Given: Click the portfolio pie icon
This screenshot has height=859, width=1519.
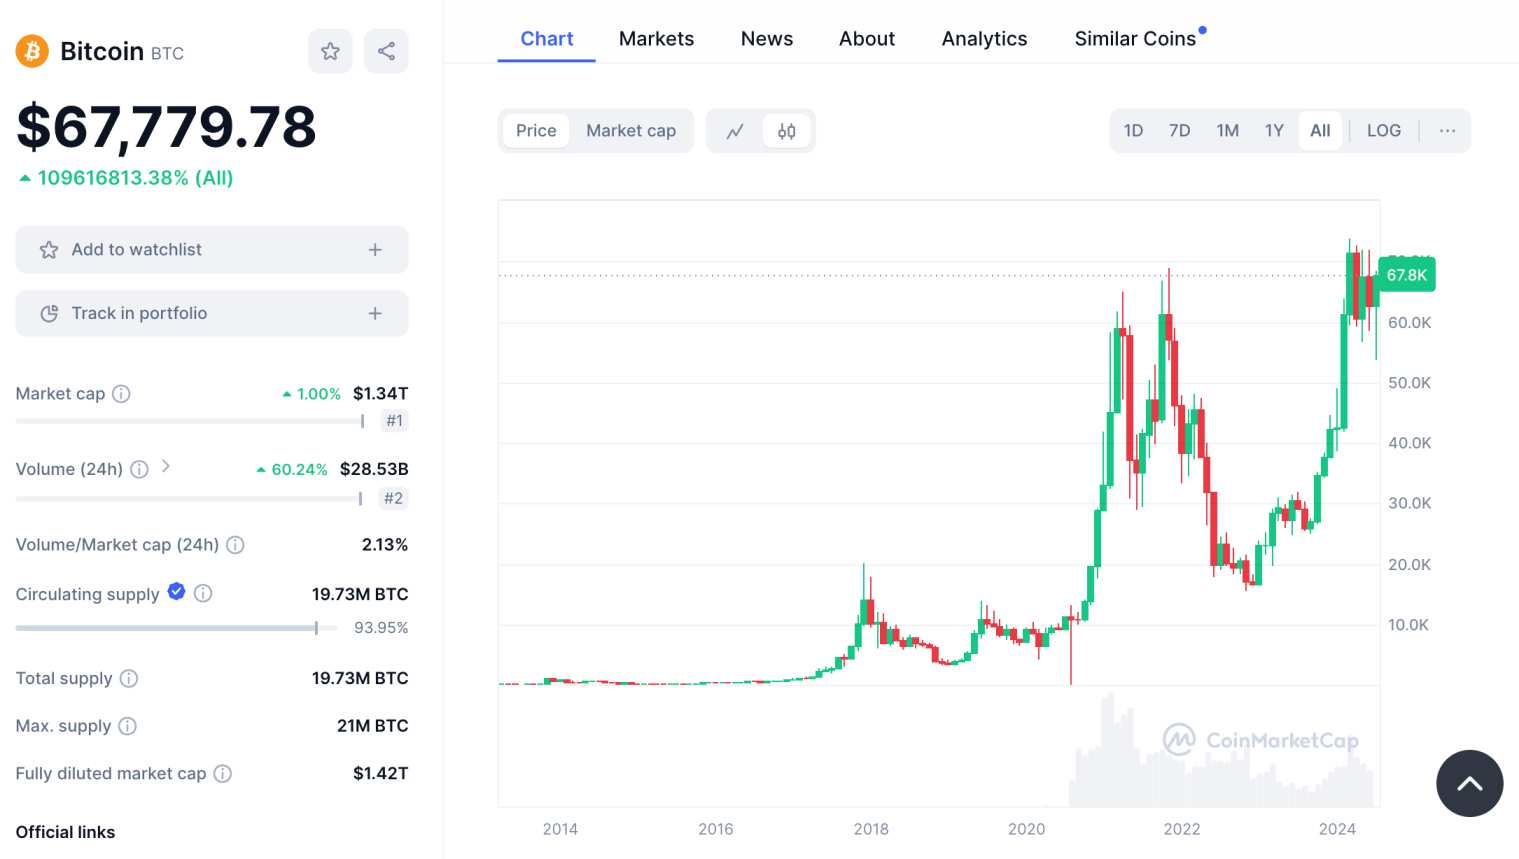Looking at the screenshot, I should coord(49,313).
